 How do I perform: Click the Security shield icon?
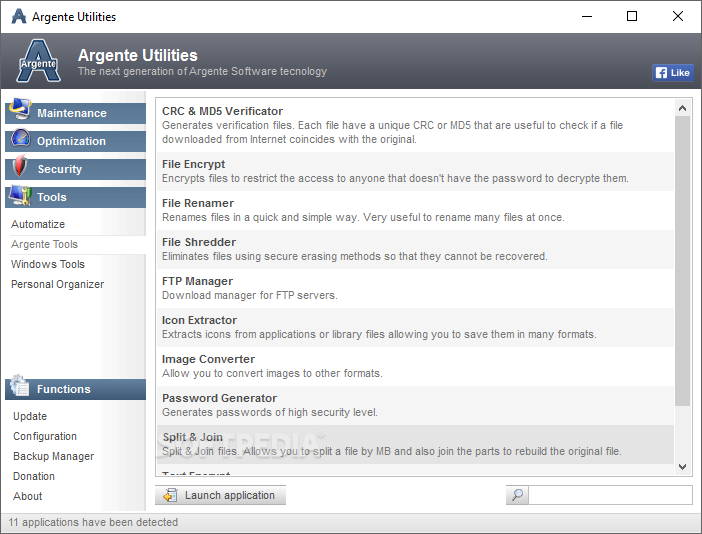pos(20,166)
